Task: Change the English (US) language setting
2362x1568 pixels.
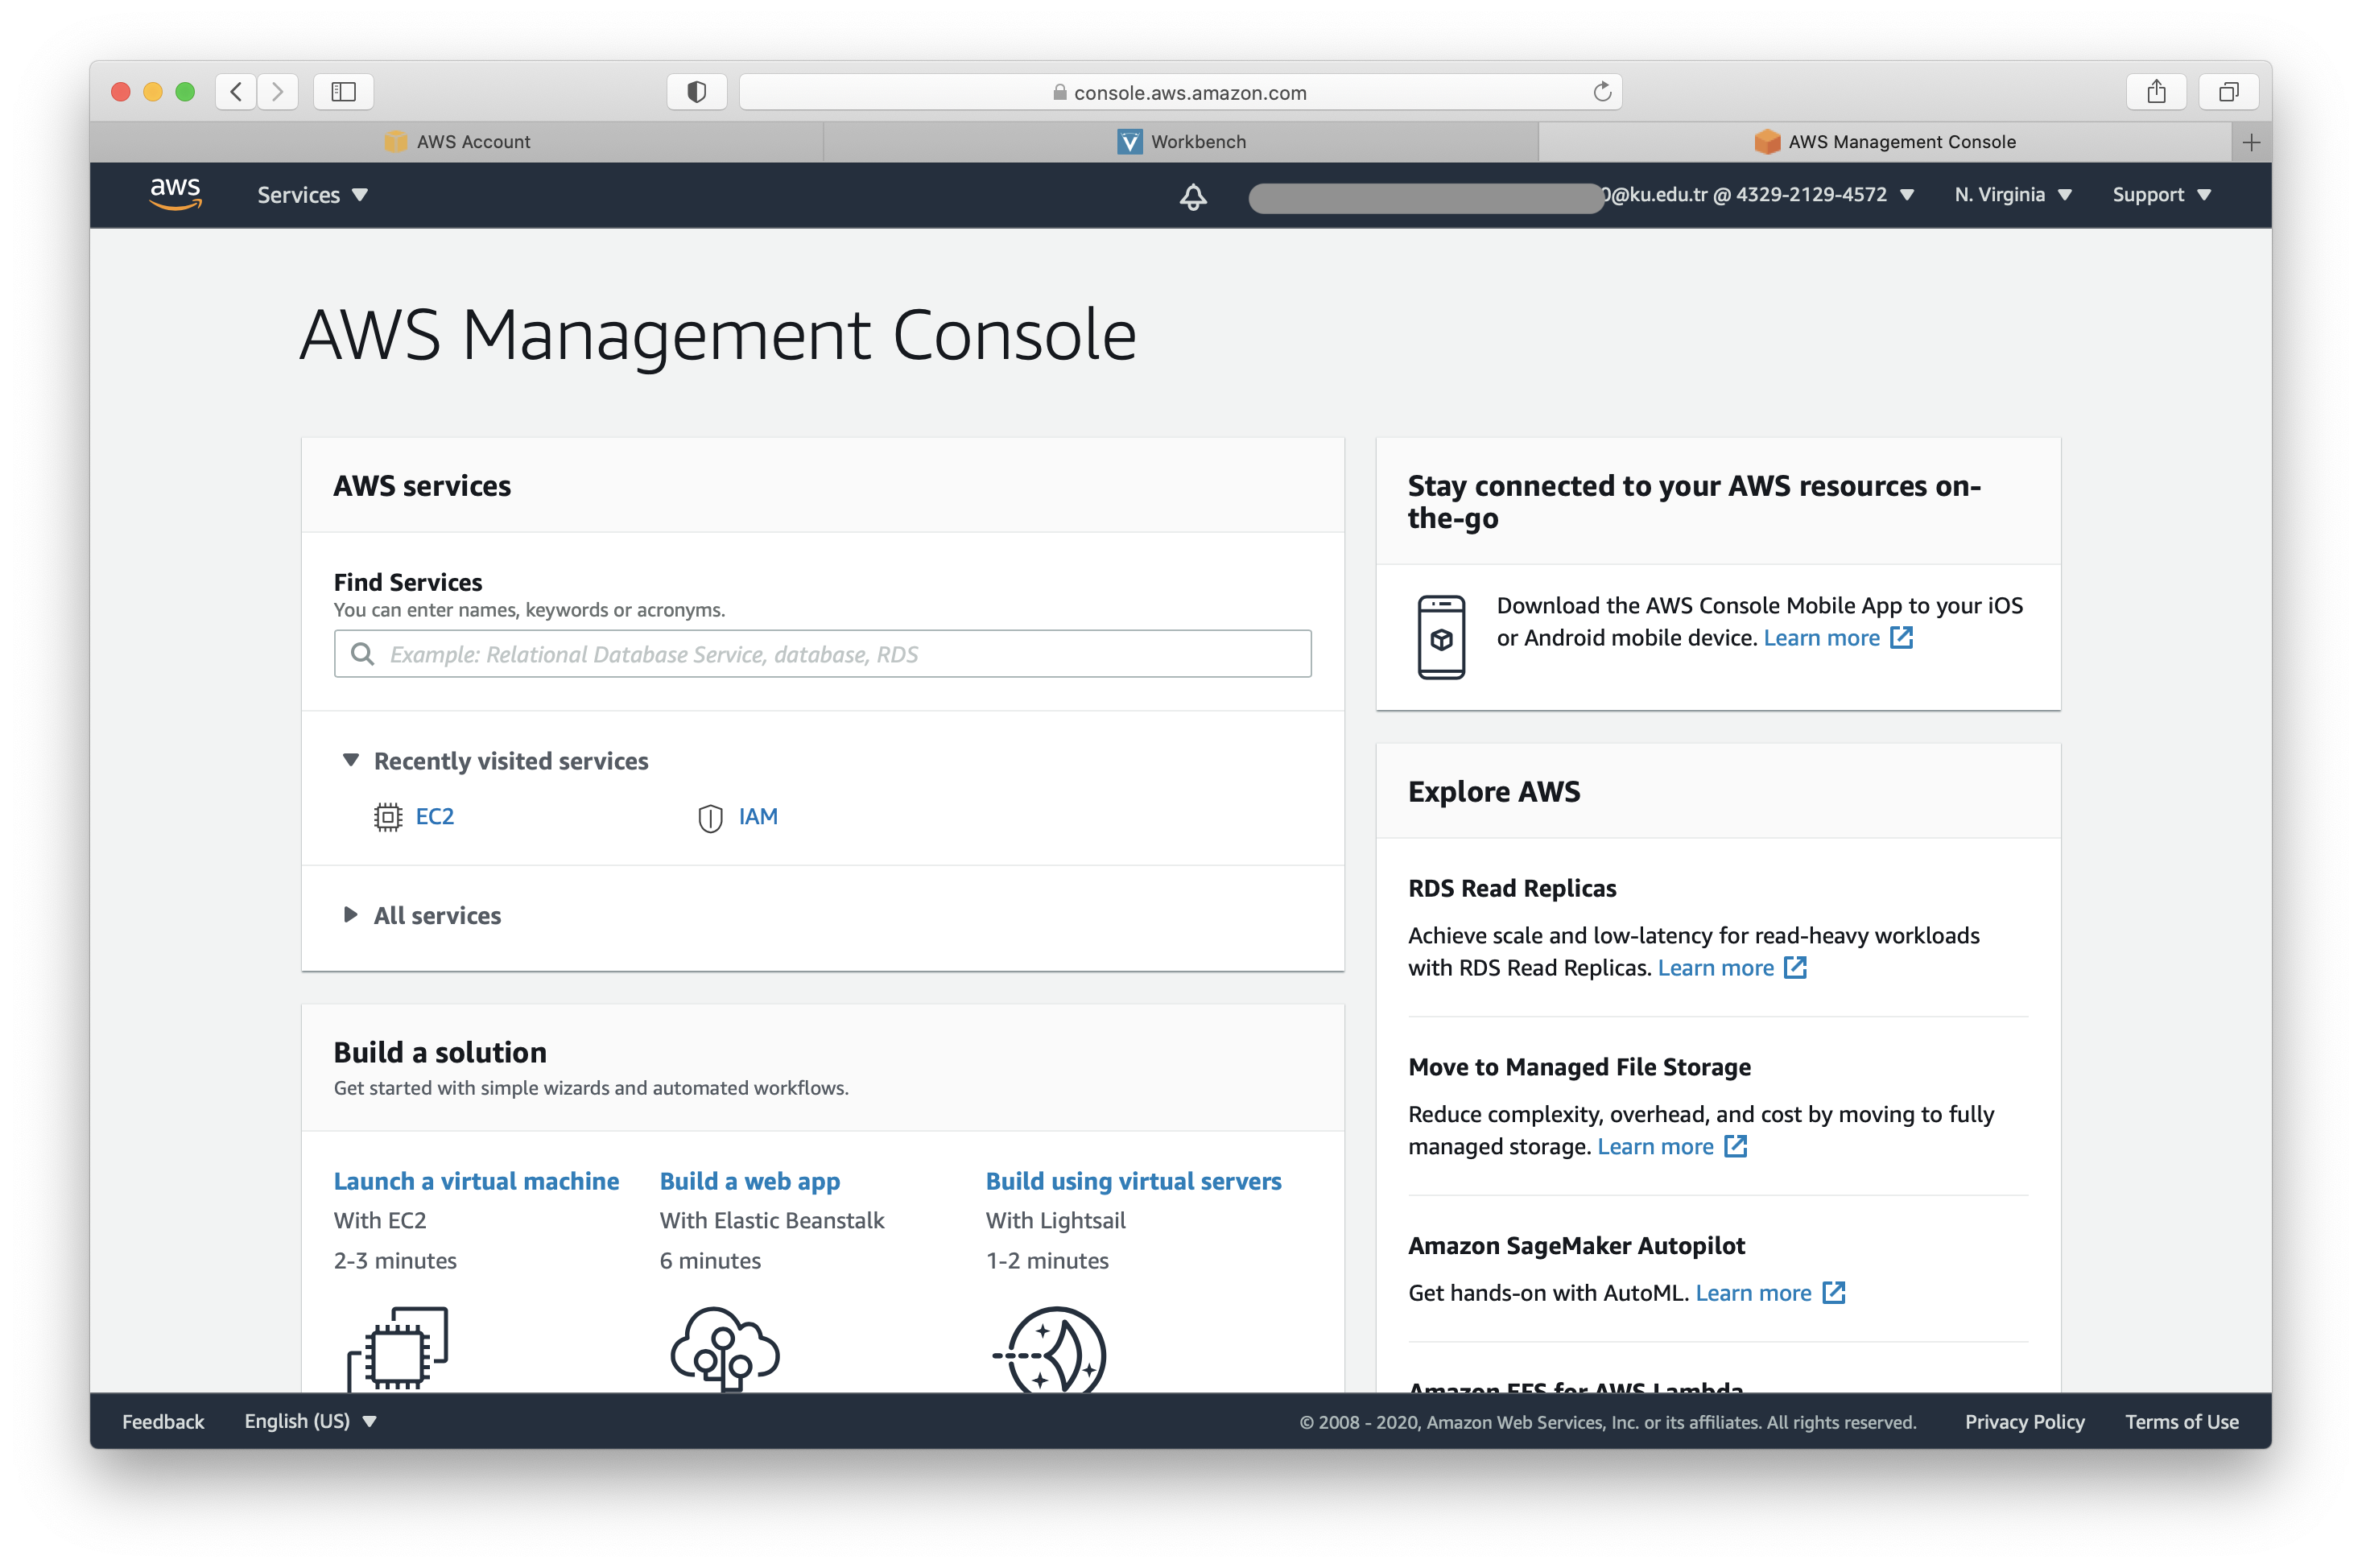Action: (x=310, y=1421)
